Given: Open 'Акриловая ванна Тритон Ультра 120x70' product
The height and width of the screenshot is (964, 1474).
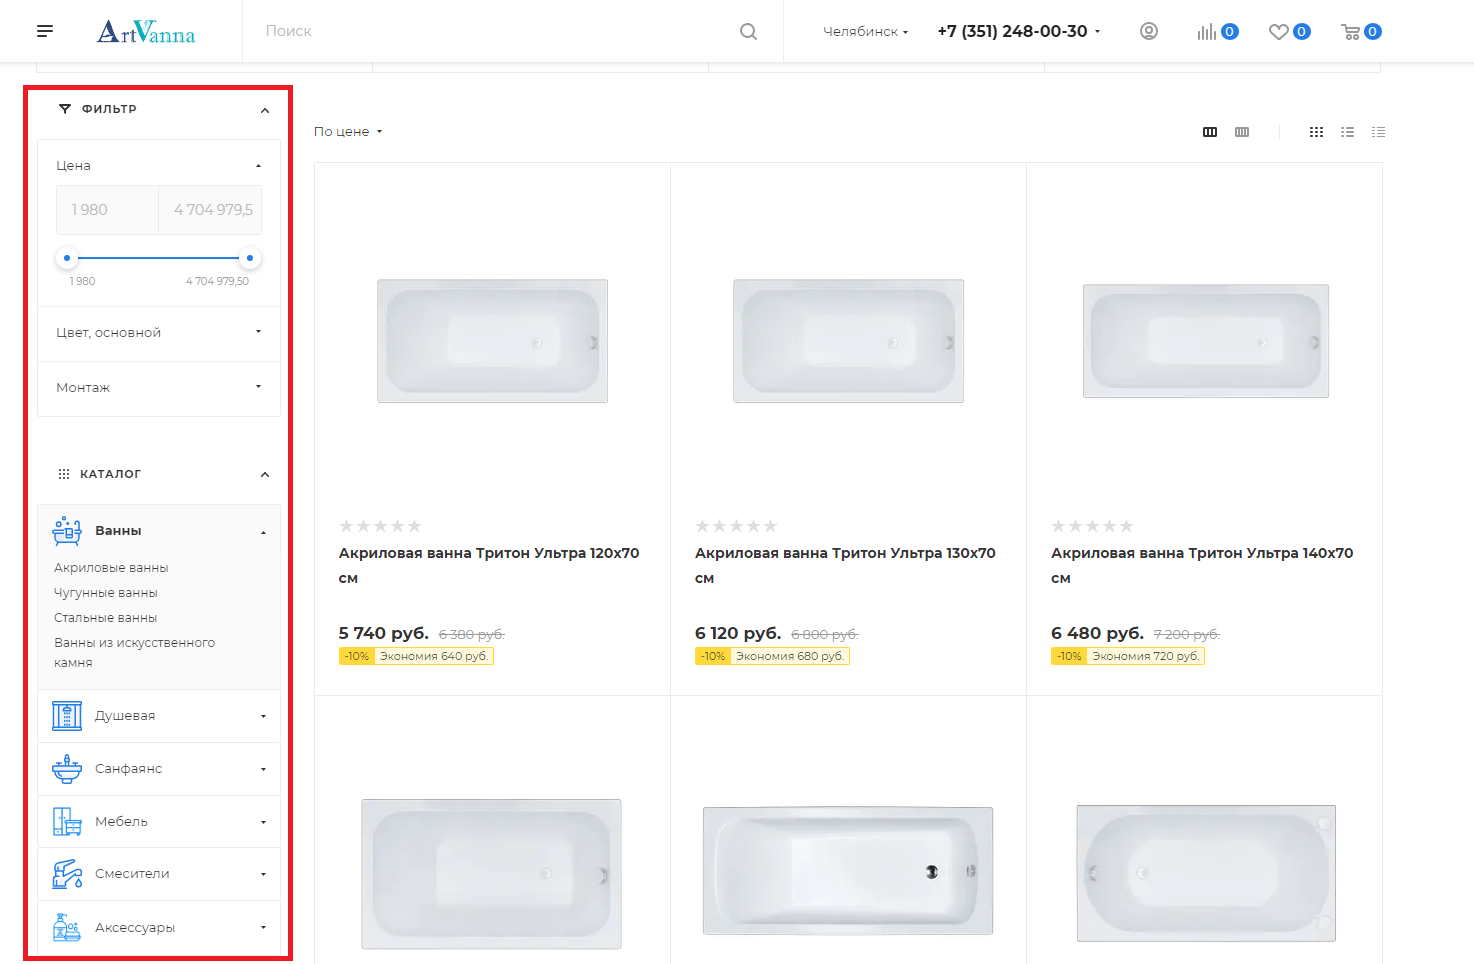Looking at the screenshot, I should (x=489, y=553).
